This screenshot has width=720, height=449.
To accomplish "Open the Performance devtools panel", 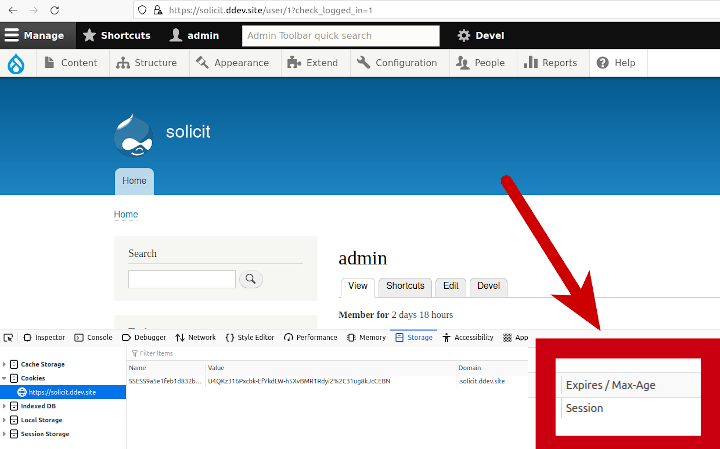I will coord(310,337).
